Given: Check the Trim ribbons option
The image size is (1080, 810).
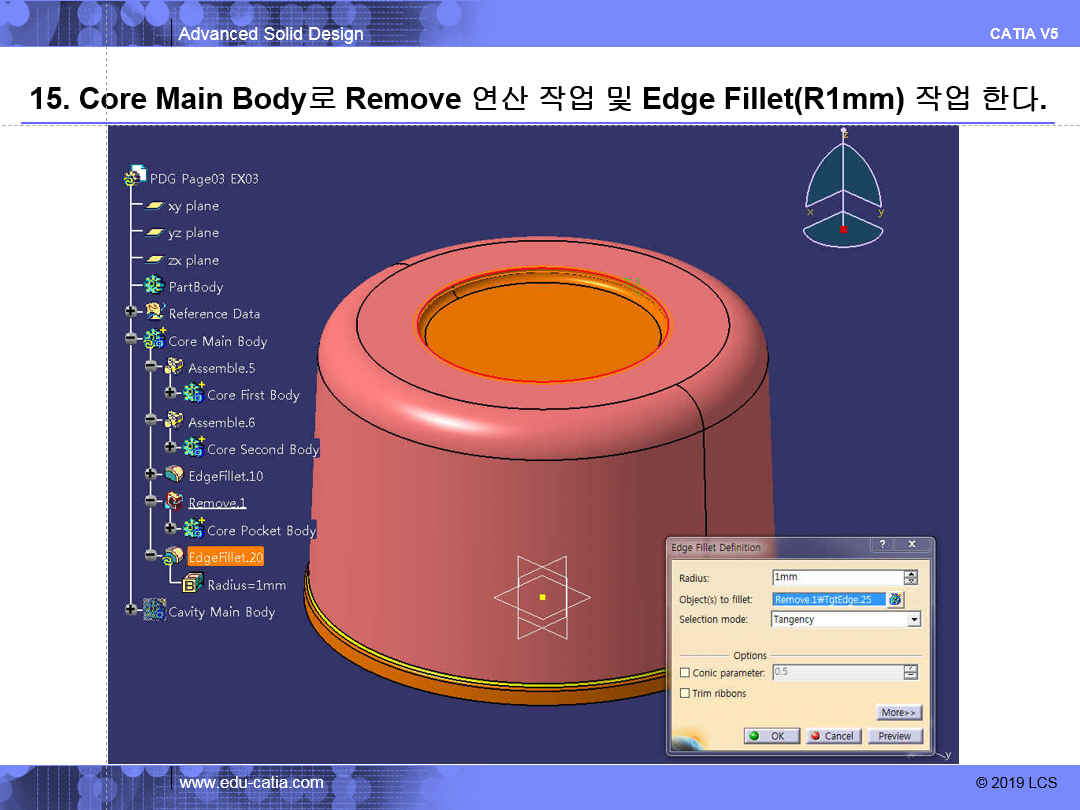Looking at the screenshot, I should (685, 693).
